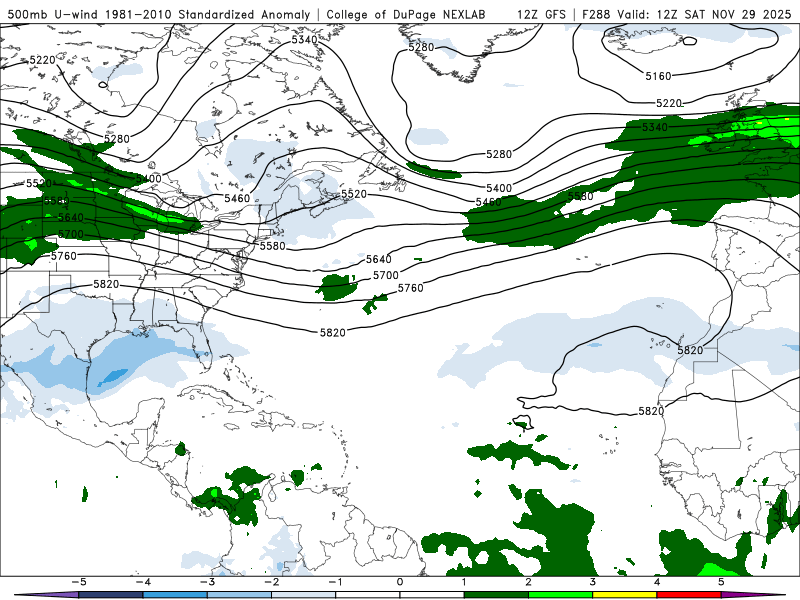Screen dimensions: 800x600
Task: Click the '-2' colorbar tick label
Action: click(x=271, y=582)
